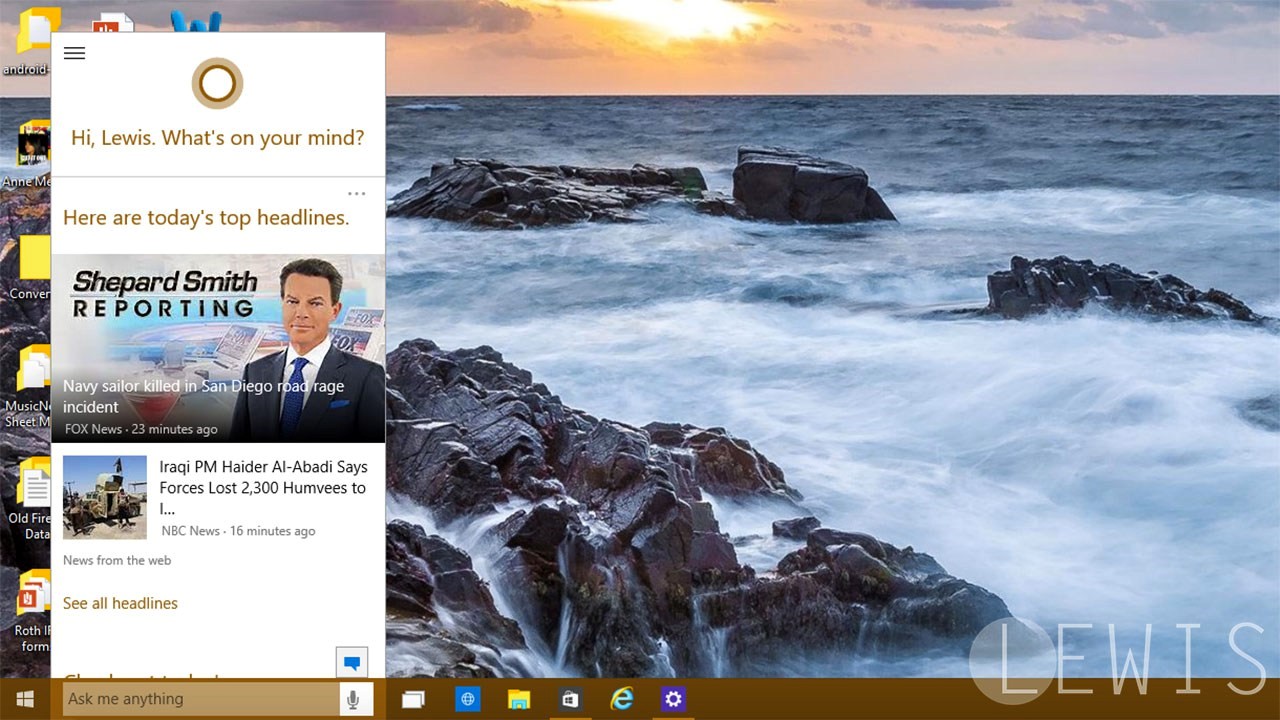Open the Cortana hamburger menu
The width and height of the screenshot is (1280, 720).
click(x=74, y=53)
